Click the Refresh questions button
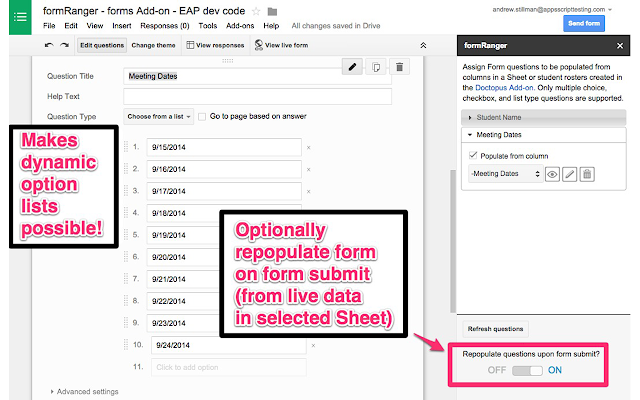Image resolution: width=640 pixels, height=400 pixels. pyautogui.click(x=495, y=329)
